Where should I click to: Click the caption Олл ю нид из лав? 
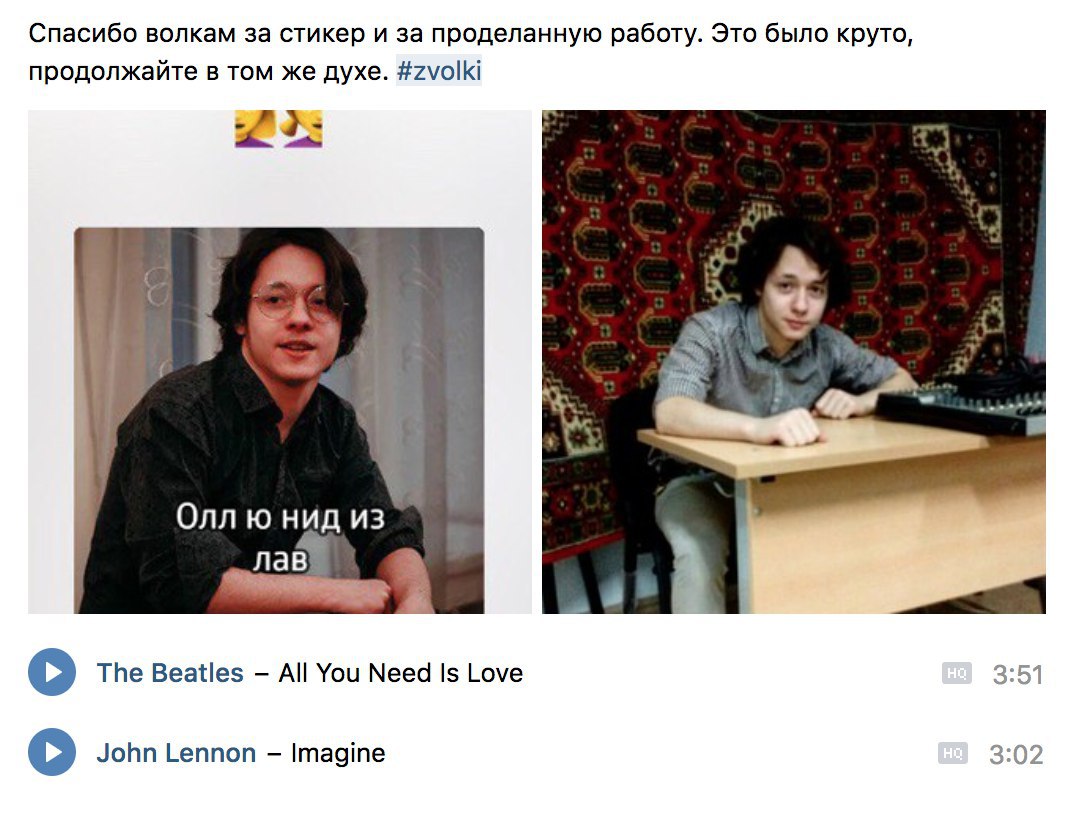pyautogui.click(x=280, y=538)
